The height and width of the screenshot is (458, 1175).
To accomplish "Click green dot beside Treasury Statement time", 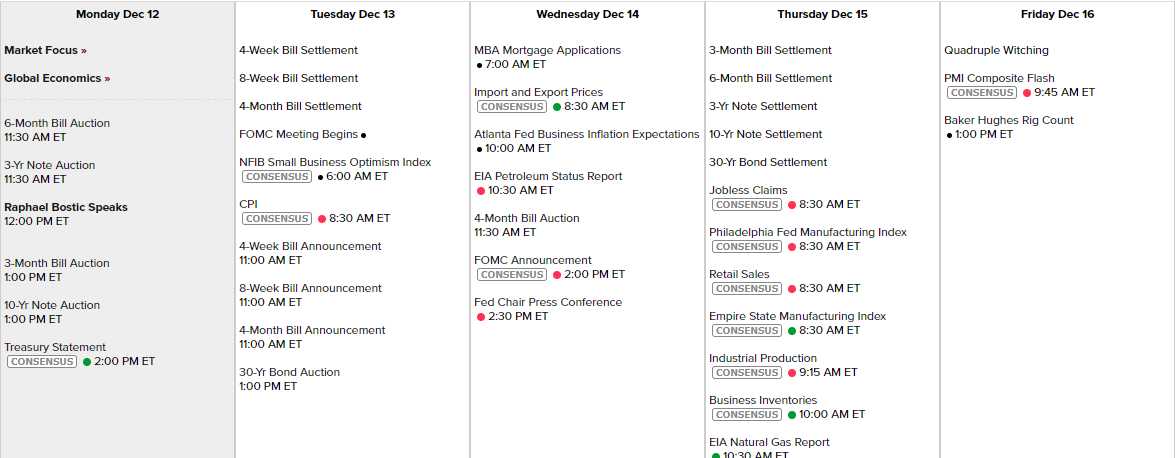I will (x=87, y=362).
